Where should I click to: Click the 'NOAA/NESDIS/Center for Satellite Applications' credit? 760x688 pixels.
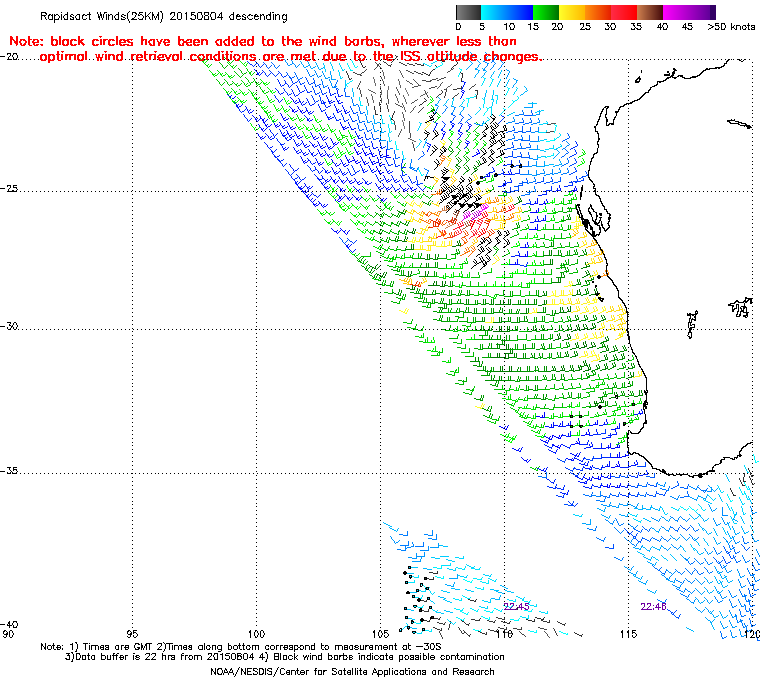[352, 672]
